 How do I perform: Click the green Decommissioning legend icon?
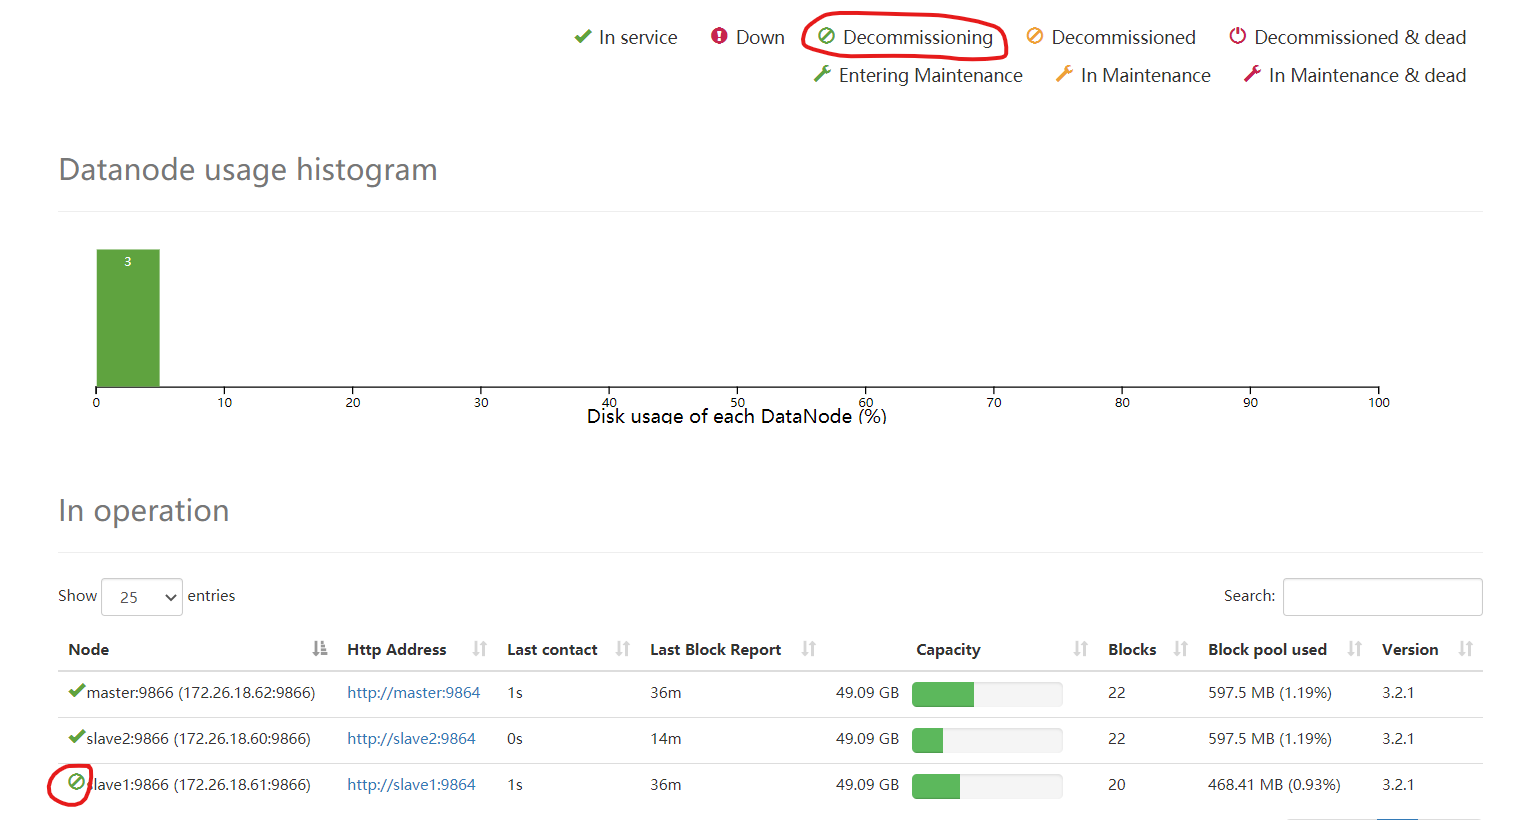826,36
